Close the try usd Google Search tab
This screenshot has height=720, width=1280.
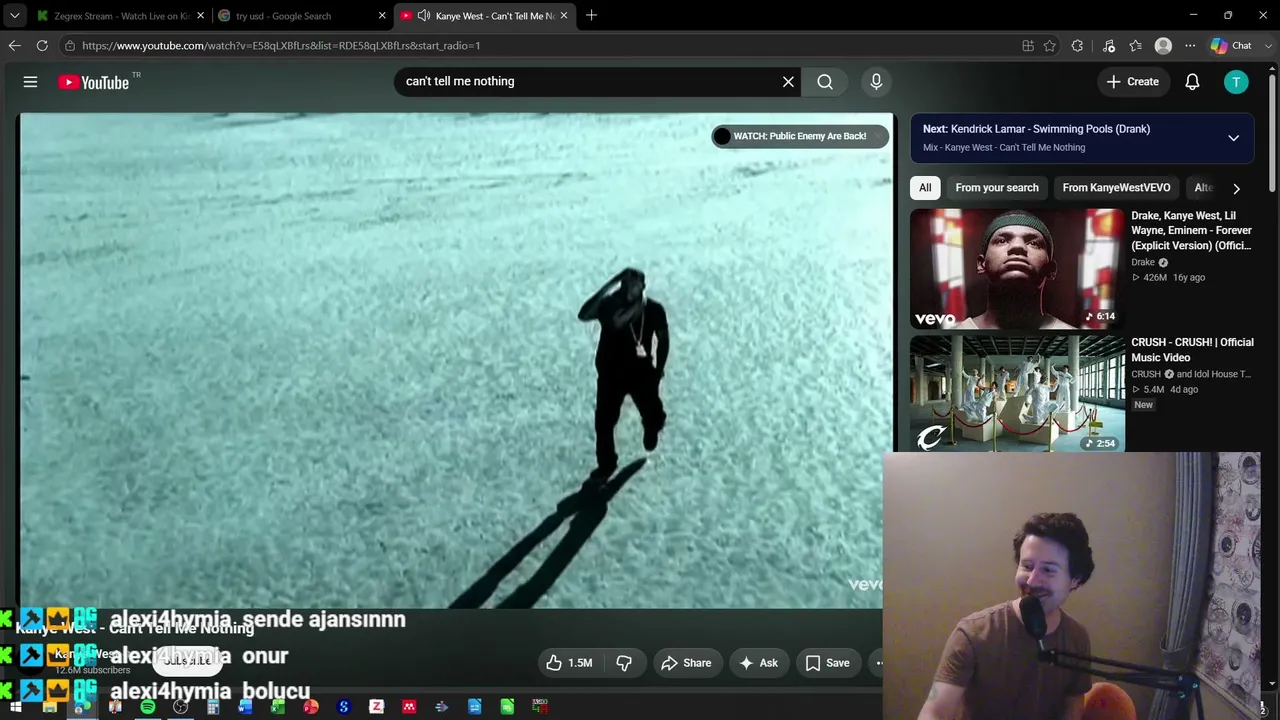tap(382, 16)
